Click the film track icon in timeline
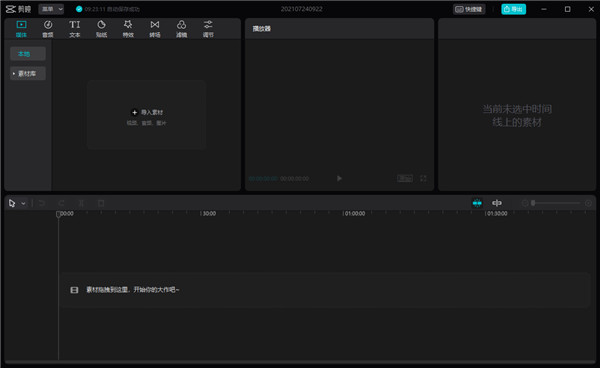The image size is (600, 368). tap(74, 290)
